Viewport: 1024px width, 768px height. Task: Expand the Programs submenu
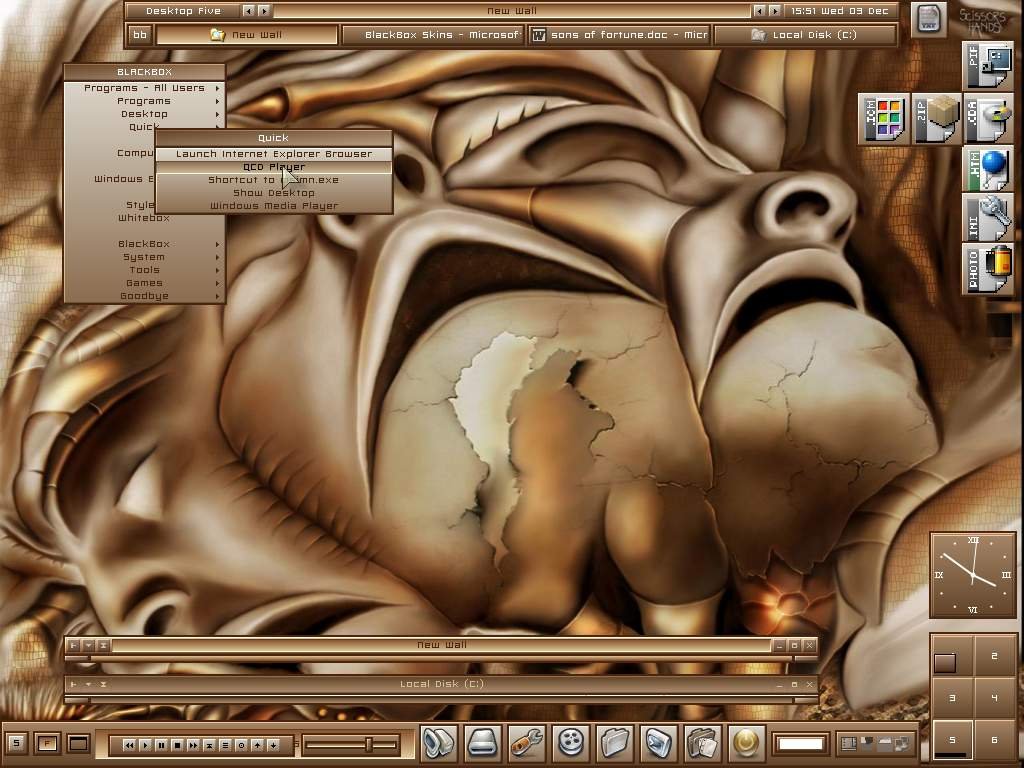(144, 101)
